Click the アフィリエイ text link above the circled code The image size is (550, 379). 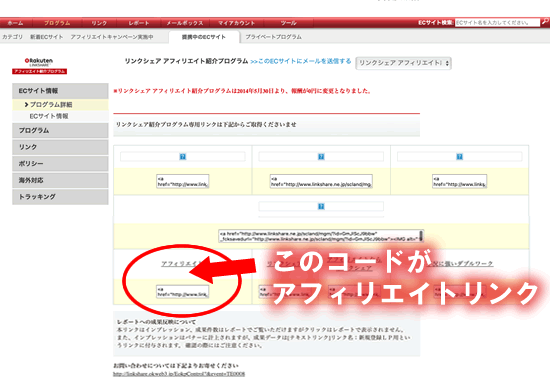click(x=181, y=264)
